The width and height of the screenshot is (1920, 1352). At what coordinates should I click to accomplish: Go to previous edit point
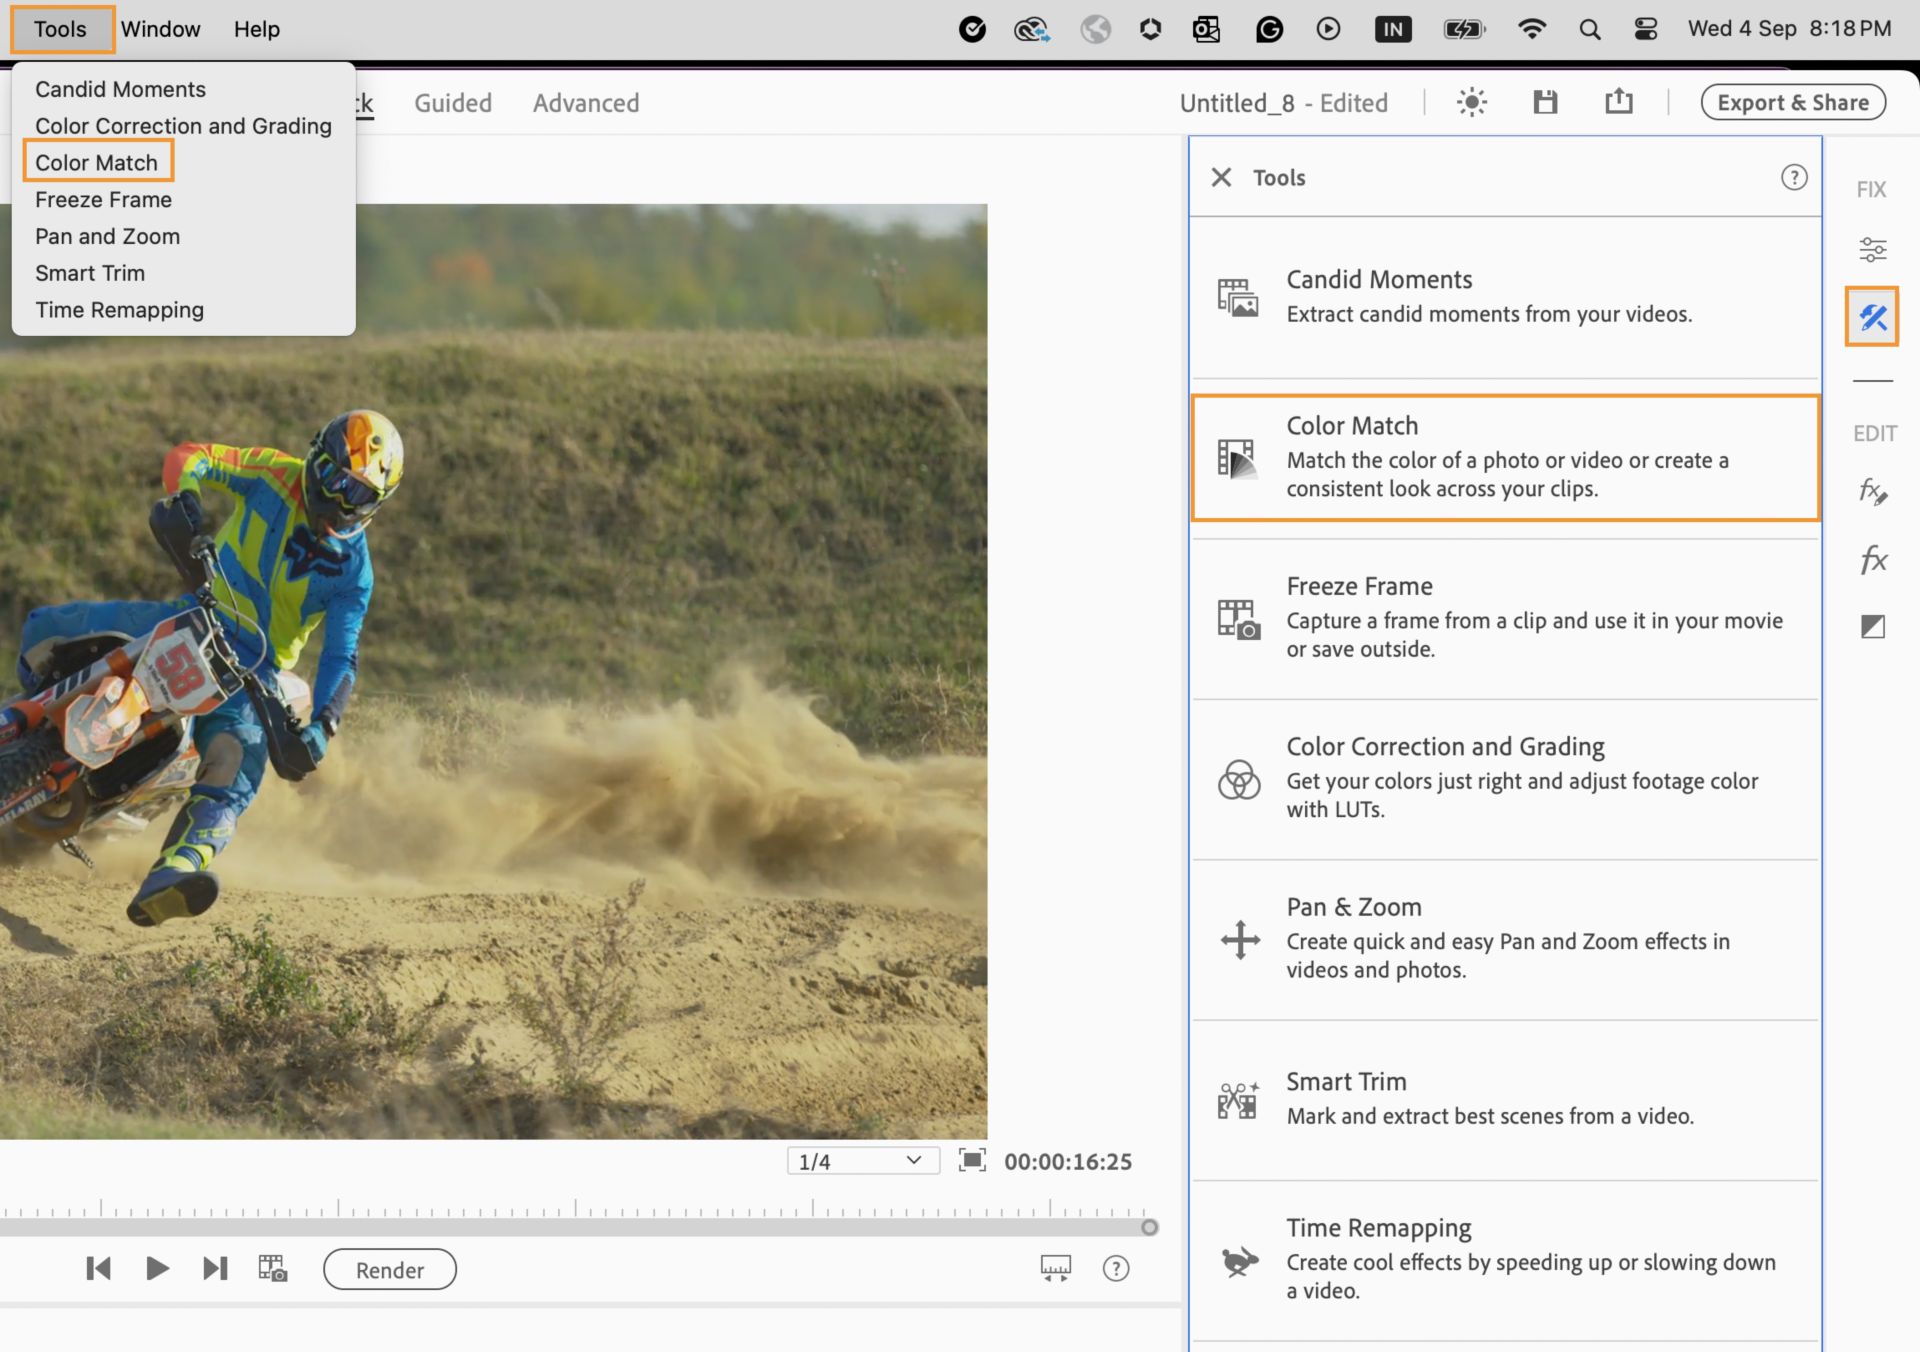[98, 1269]
